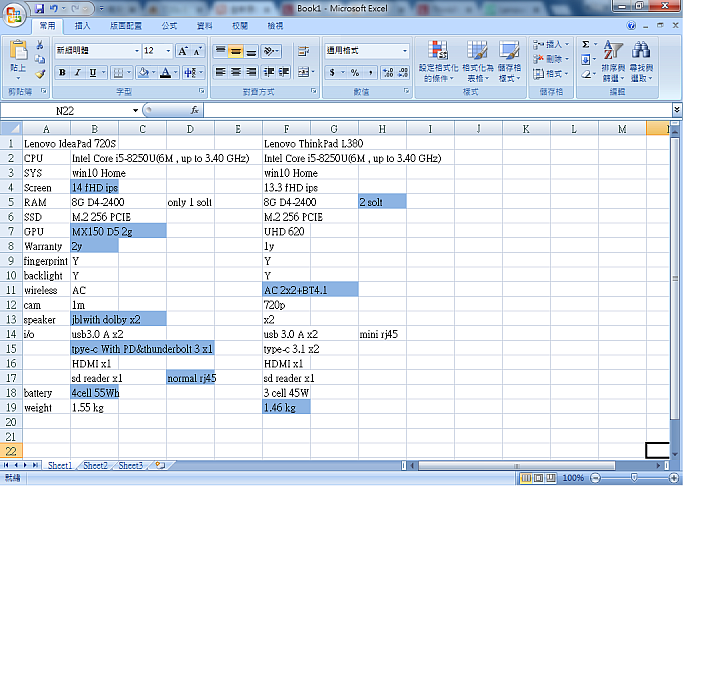
Task: Switch to Sheet2 tab
Action: pyautogui.click(x=95, y=465)
